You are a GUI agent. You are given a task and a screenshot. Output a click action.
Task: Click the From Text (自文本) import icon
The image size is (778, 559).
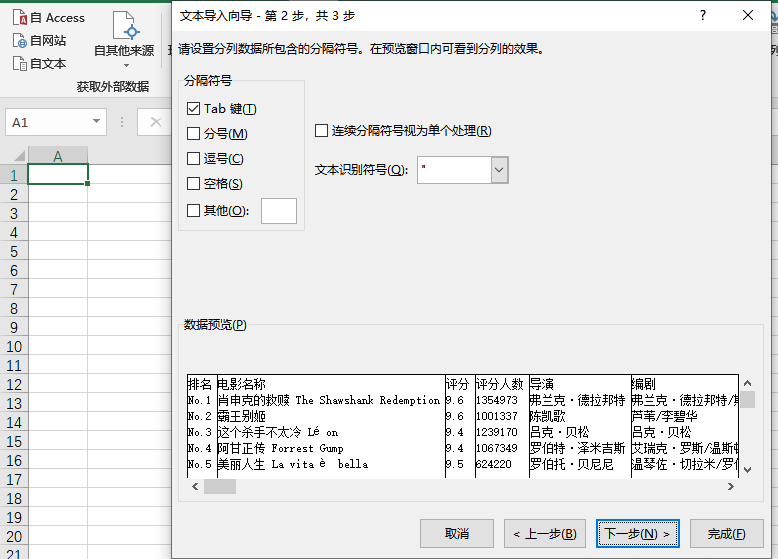click(x=20, y=63)
